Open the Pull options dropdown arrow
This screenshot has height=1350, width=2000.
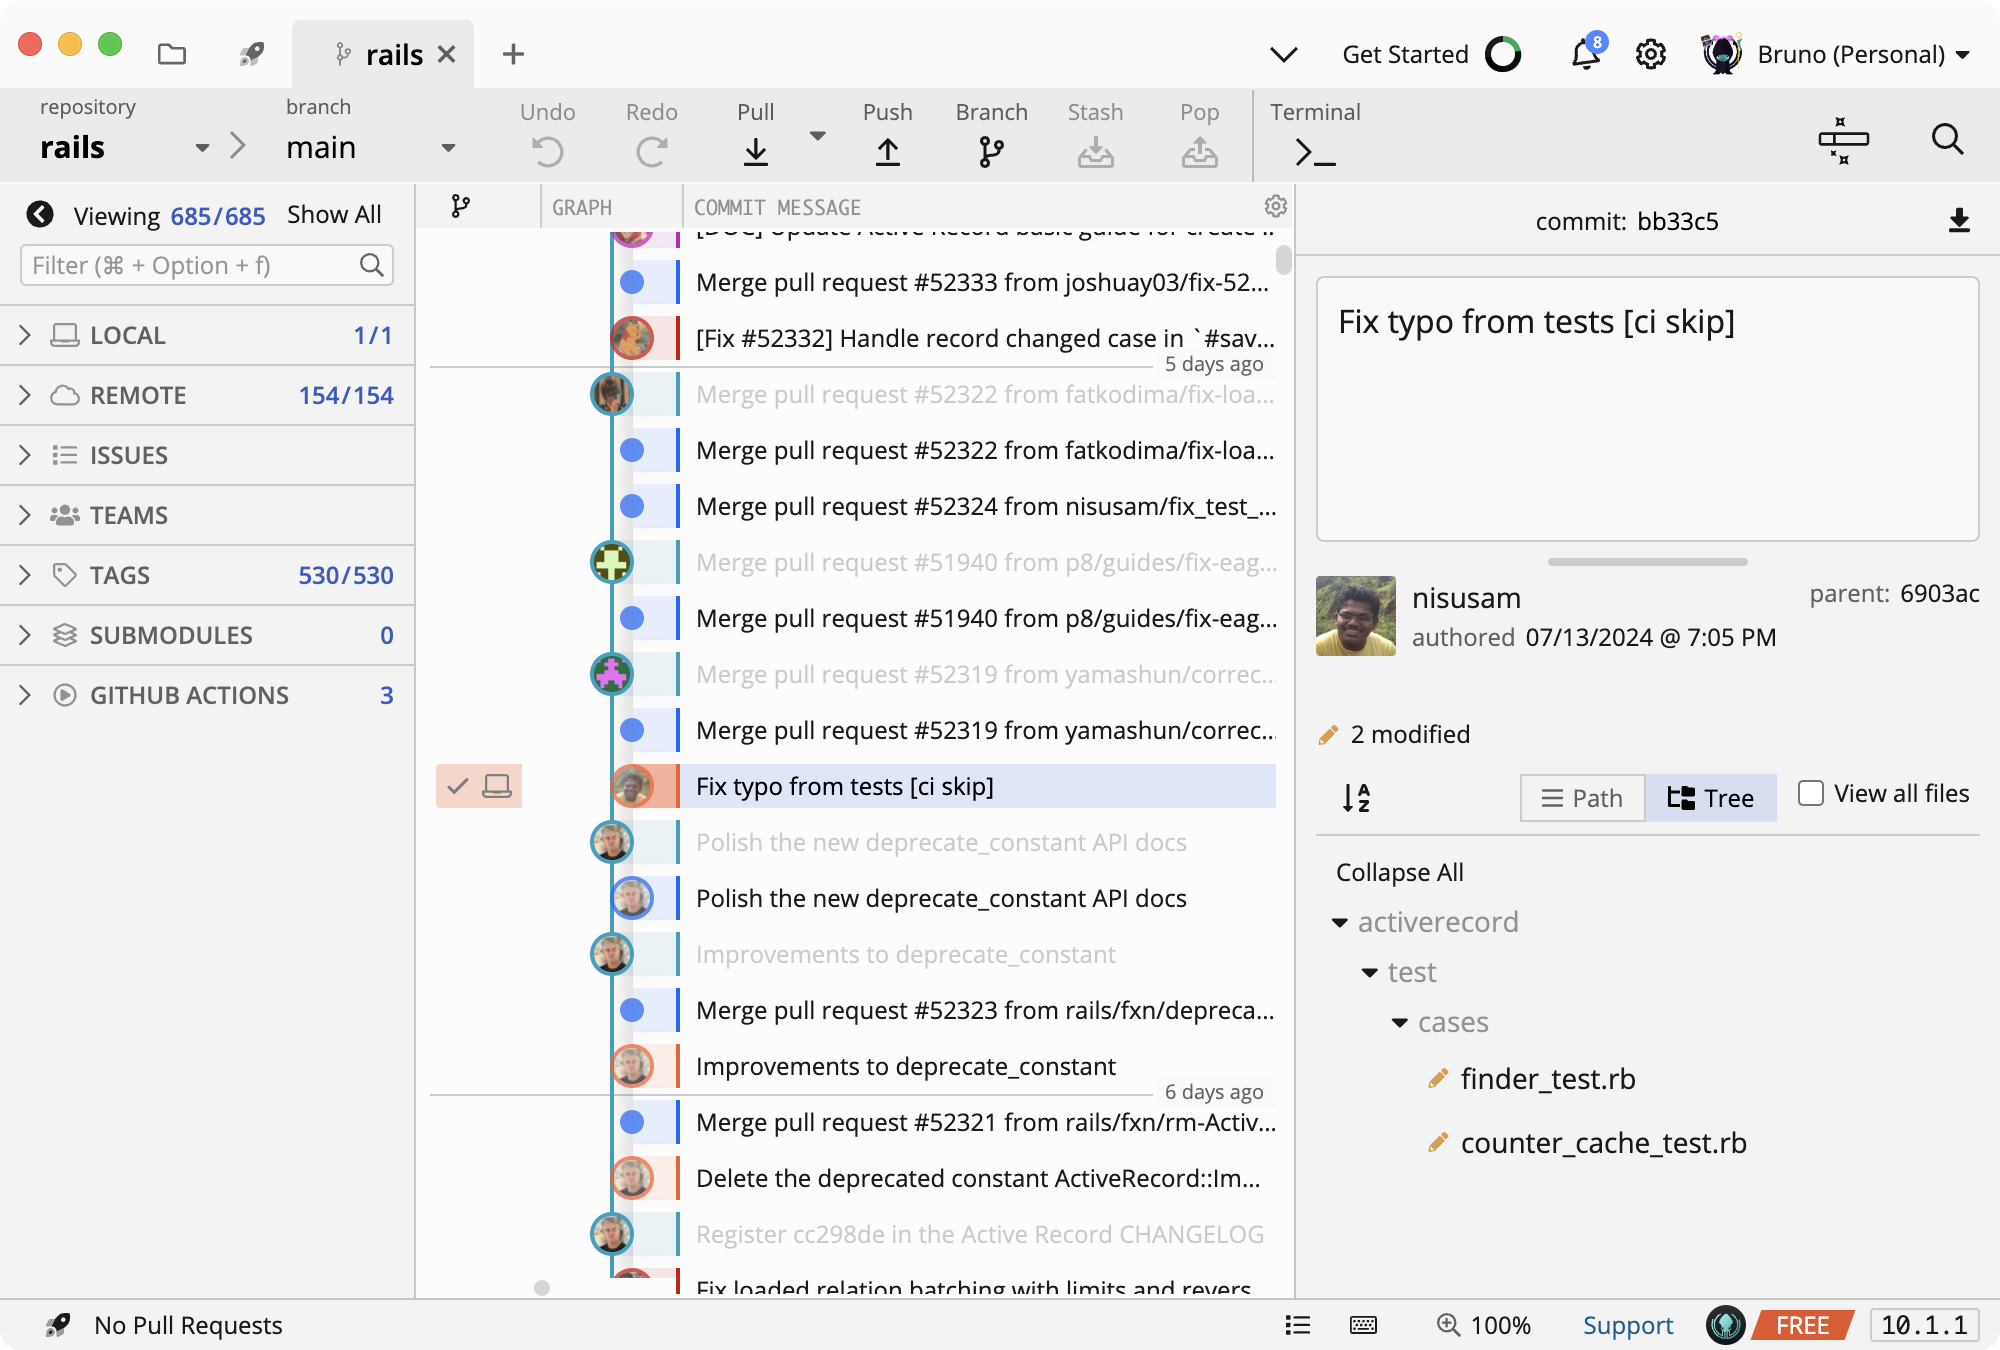pyautogui.click(x=817, y=136)
